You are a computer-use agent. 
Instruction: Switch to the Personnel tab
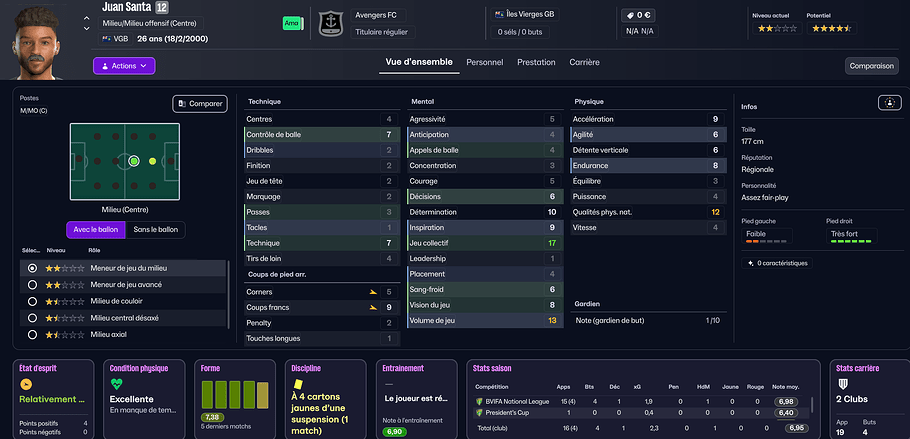click(484, 62)
